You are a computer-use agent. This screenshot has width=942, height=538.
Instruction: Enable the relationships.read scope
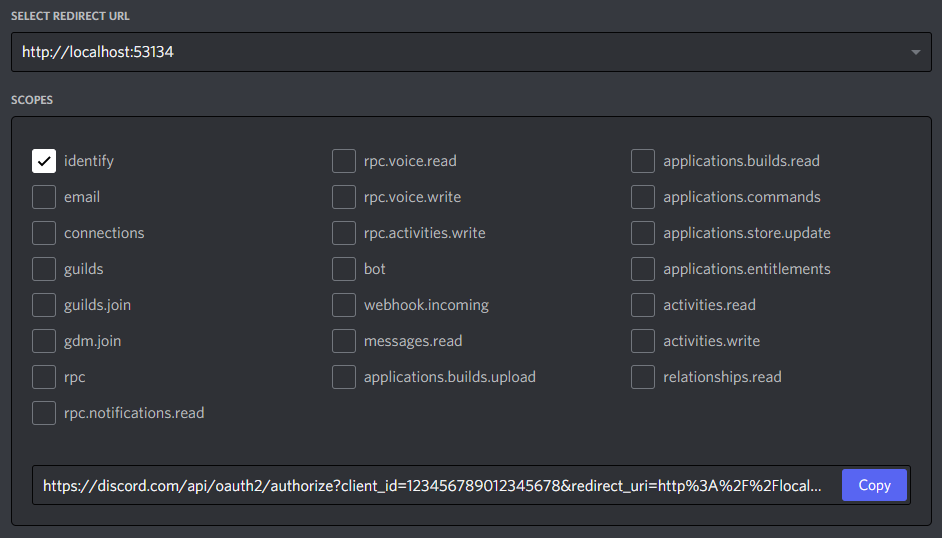pos(644,377)
